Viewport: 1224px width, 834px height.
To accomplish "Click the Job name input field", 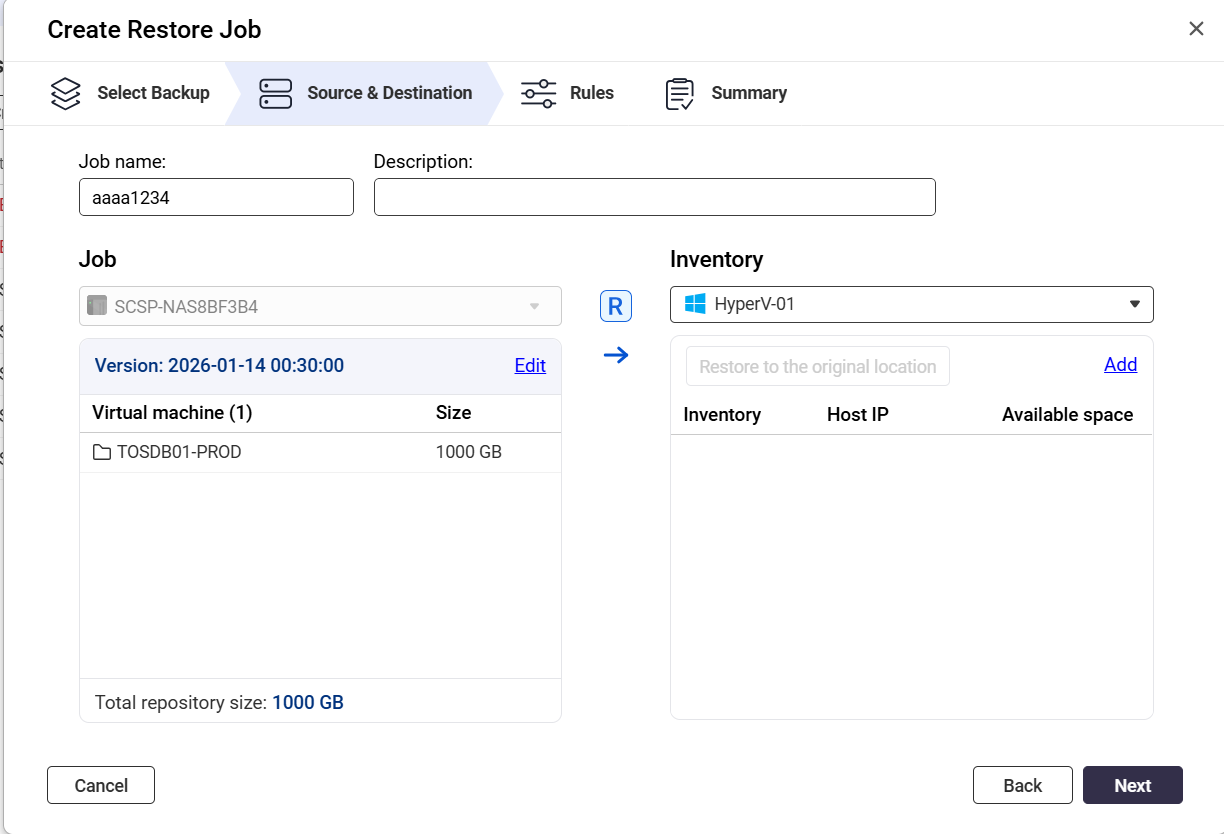I will (x=216, y=197).
